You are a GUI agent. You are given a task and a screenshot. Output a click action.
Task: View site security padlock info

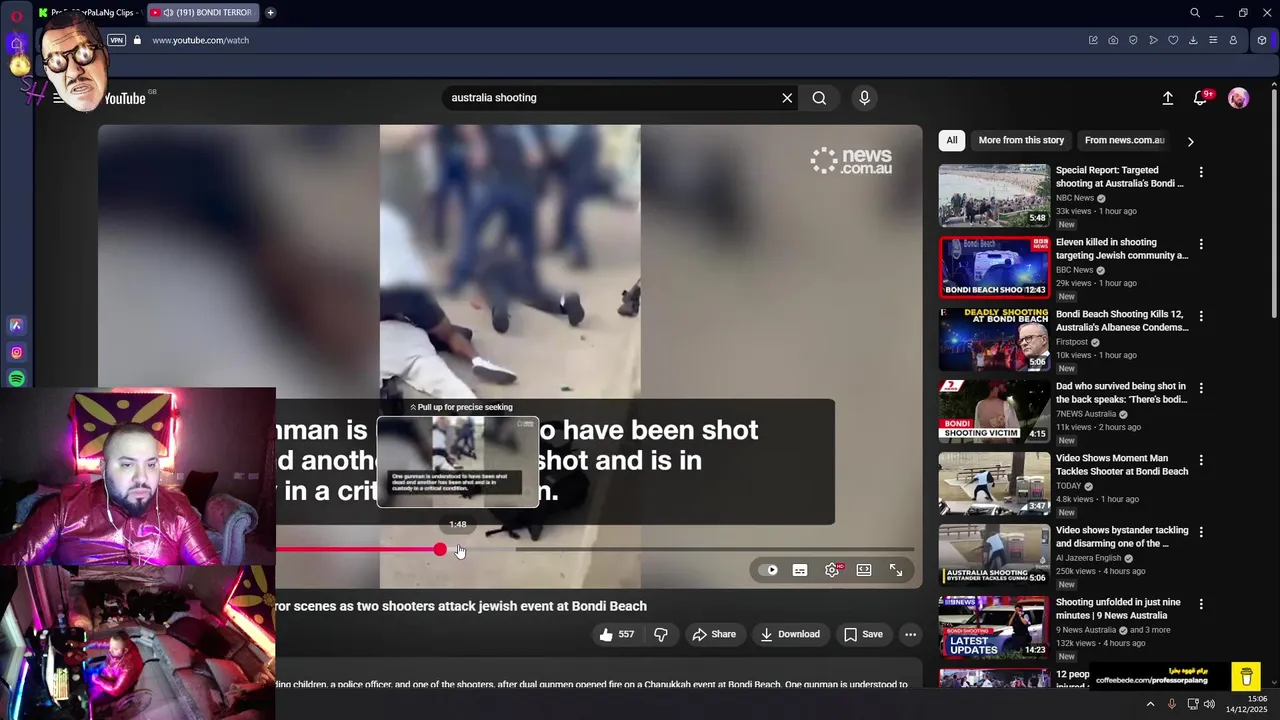(137, 40)
